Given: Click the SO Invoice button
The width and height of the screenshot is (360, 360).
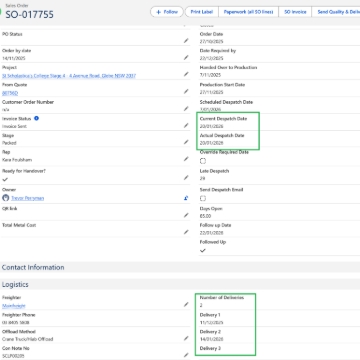Looking at the screenshot, I should coord(295,12).
